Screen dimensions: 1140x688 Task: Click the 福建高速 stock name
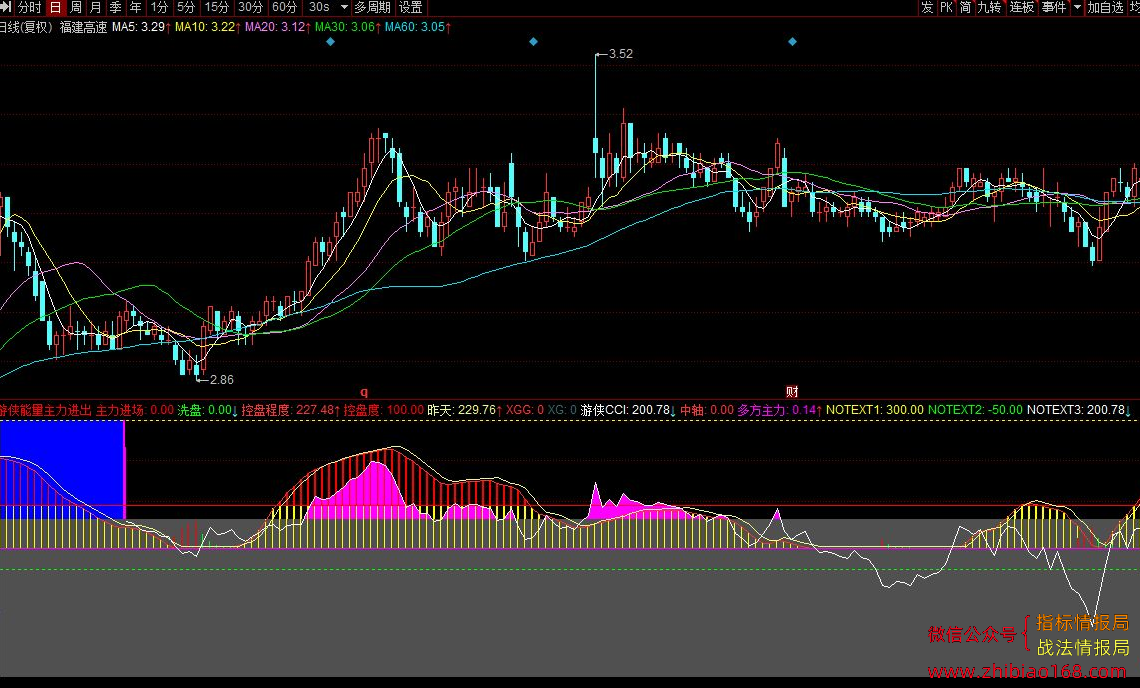coord(84,27)
